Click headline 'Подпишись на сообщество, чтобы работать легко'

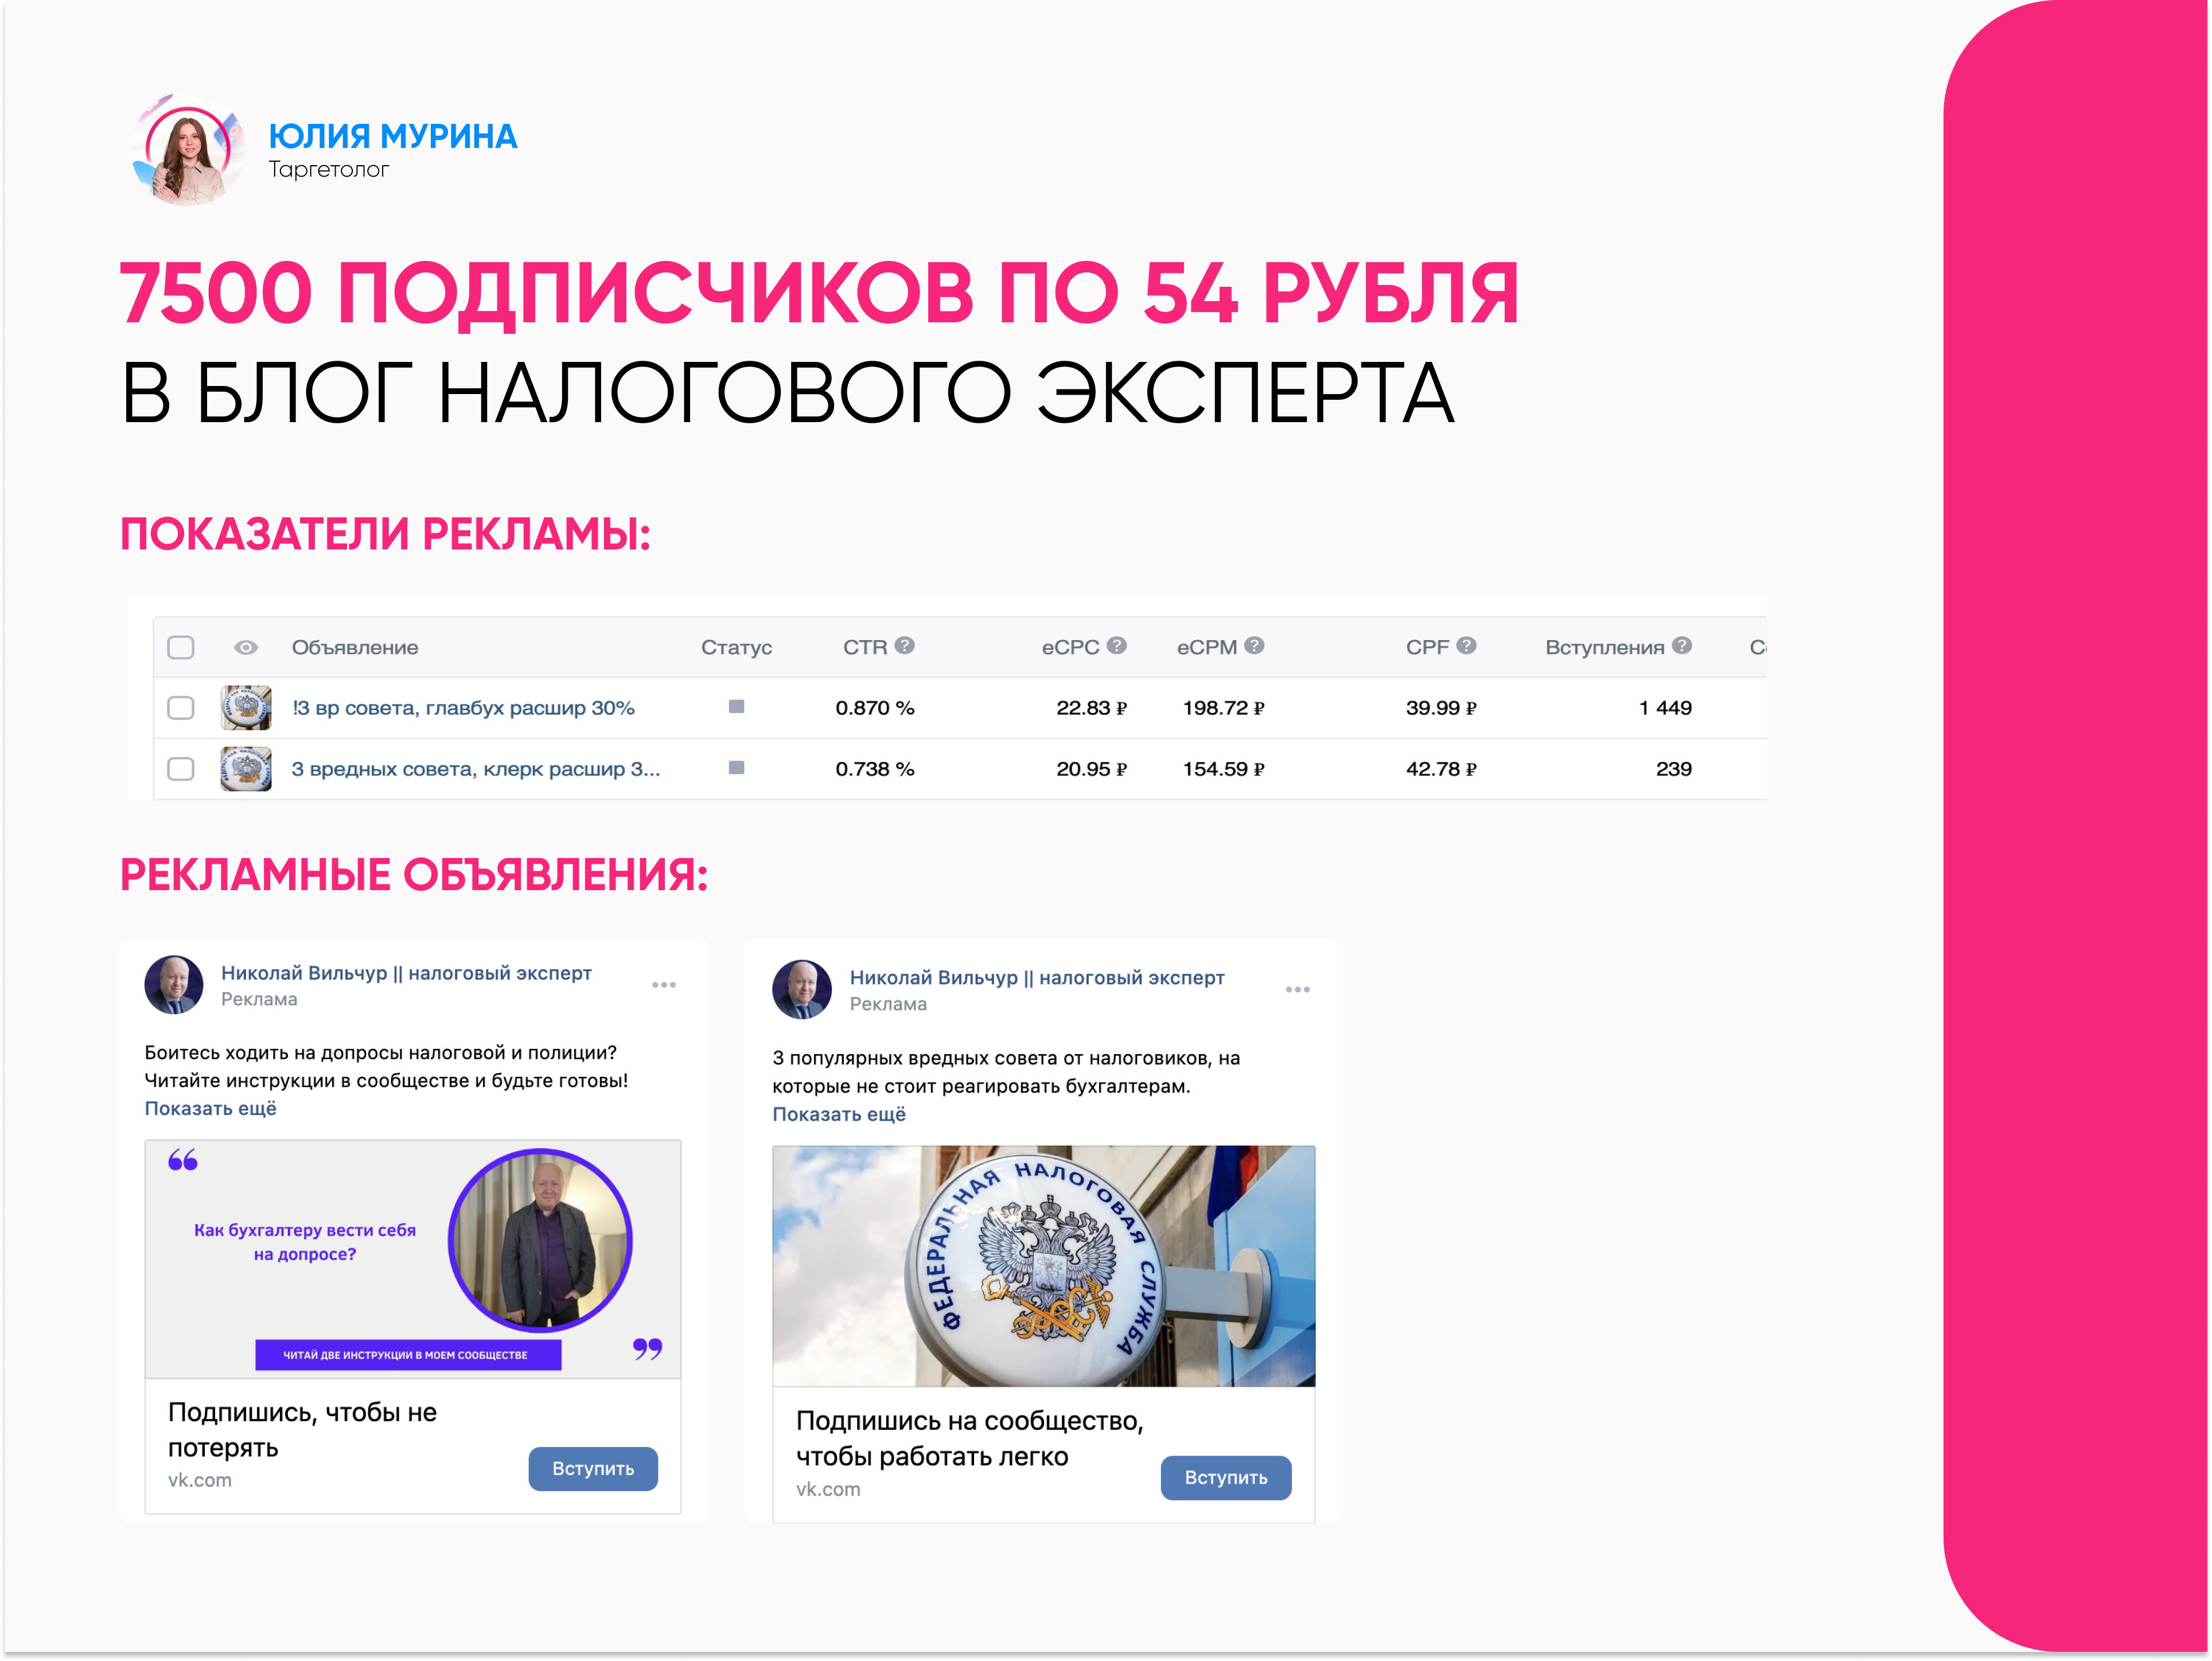point(970,1439)
